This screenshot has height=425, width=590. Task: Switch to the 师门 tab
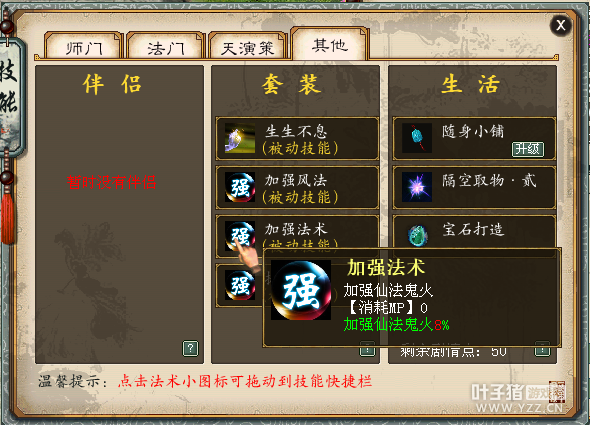click(84, 47)
